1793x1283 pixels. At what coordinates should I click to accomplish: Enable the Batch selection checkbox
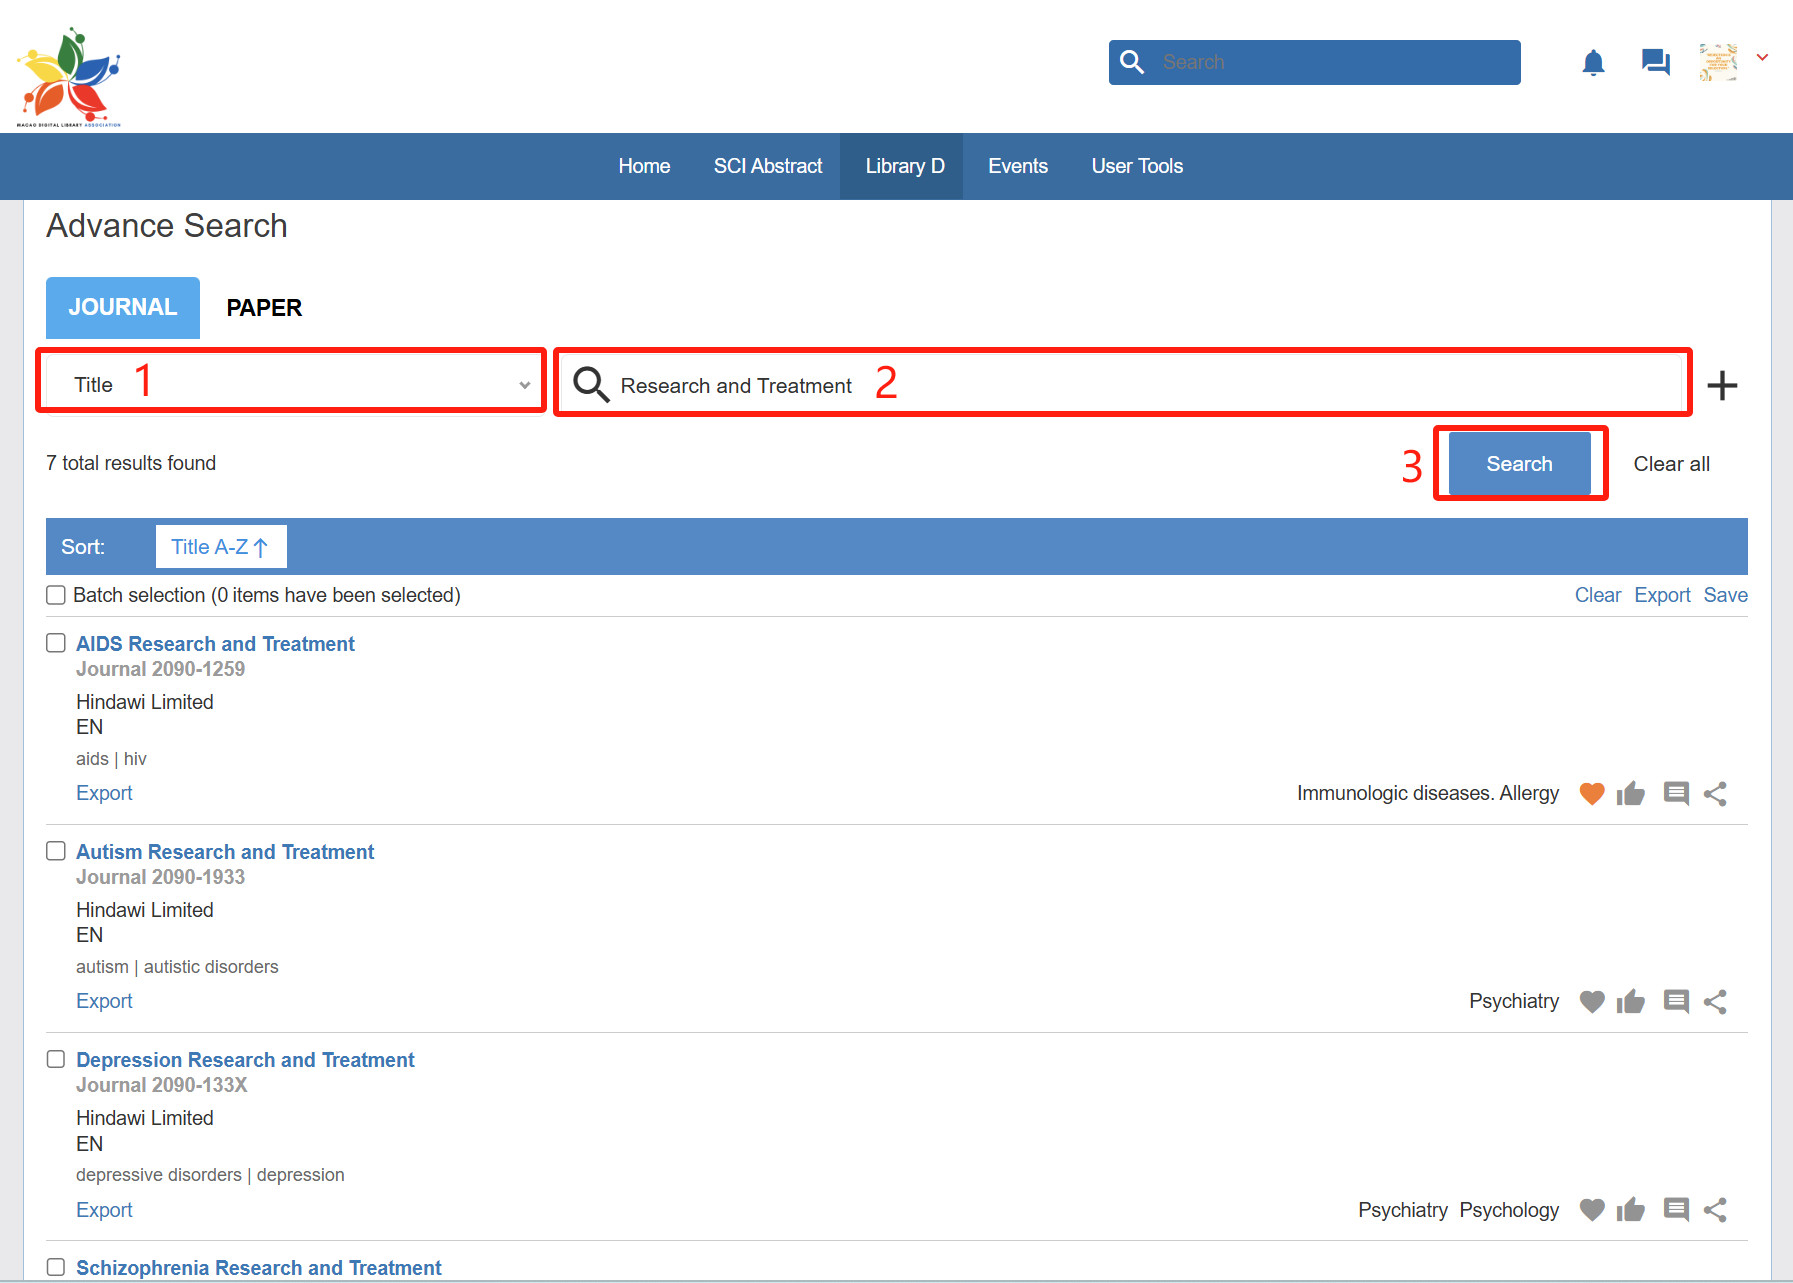[56, 596]
